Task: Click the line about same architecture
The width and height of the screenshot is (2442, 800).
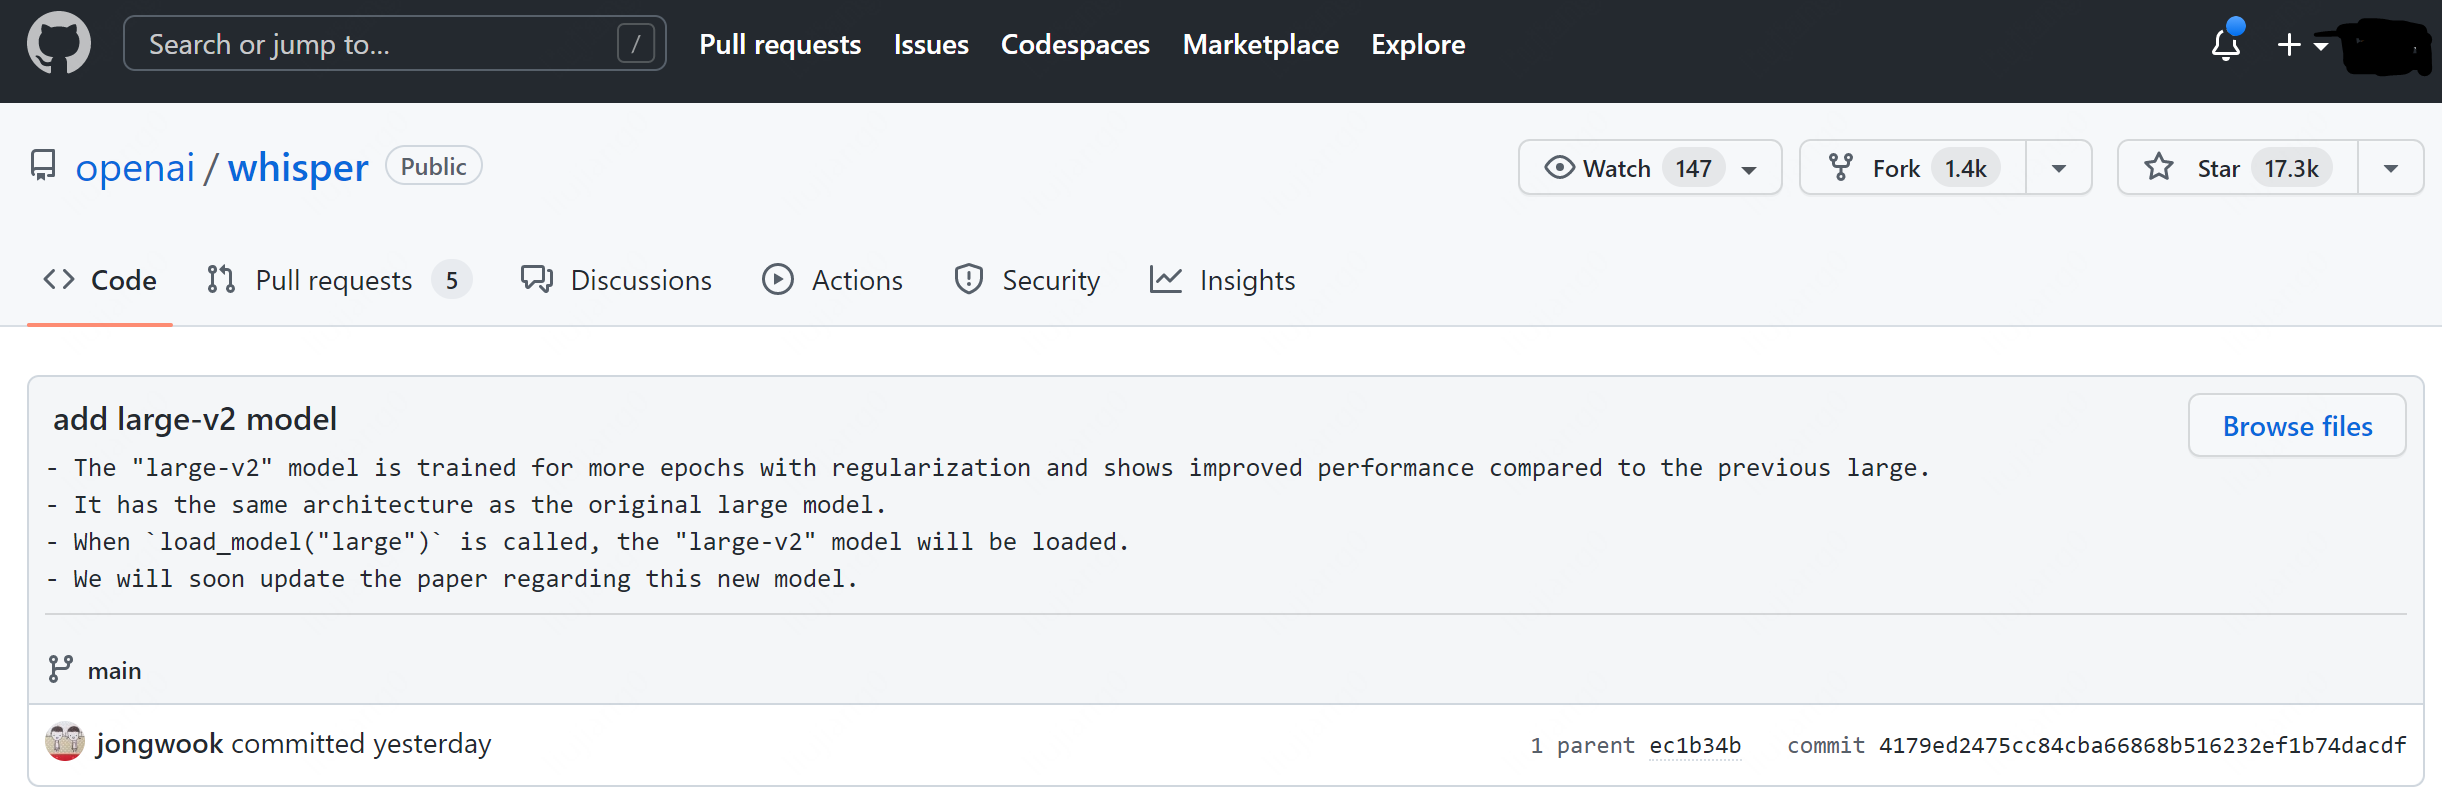Action: (x=466, y=505)
